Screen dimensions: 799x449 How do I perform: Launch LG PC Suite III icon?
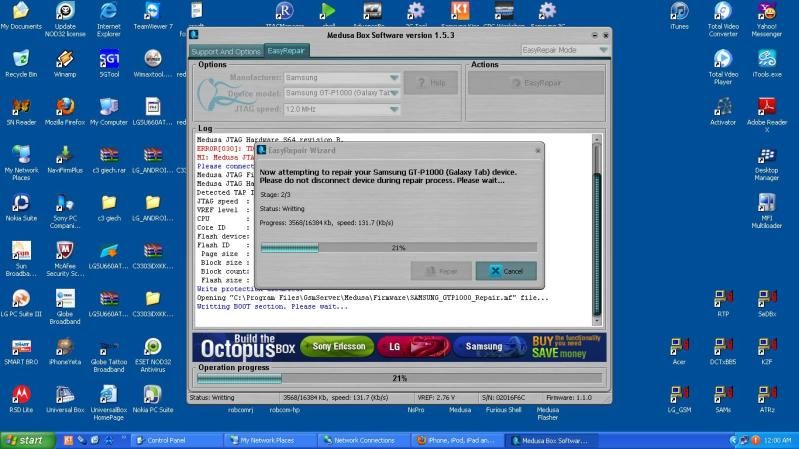[21, 303]
